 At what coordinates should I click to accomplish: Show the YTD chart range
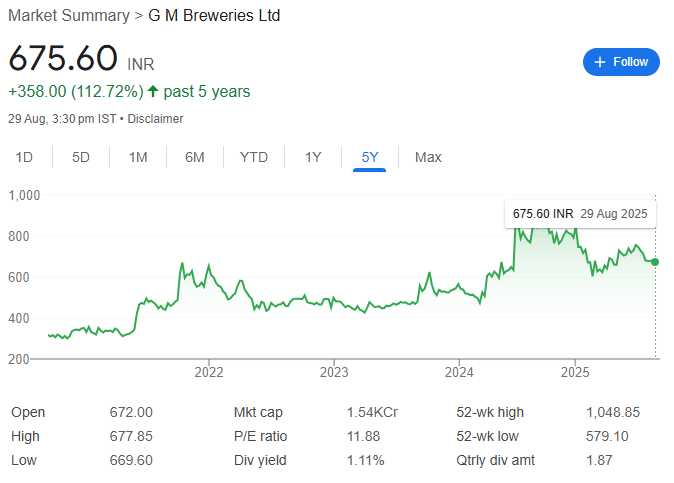254,157
